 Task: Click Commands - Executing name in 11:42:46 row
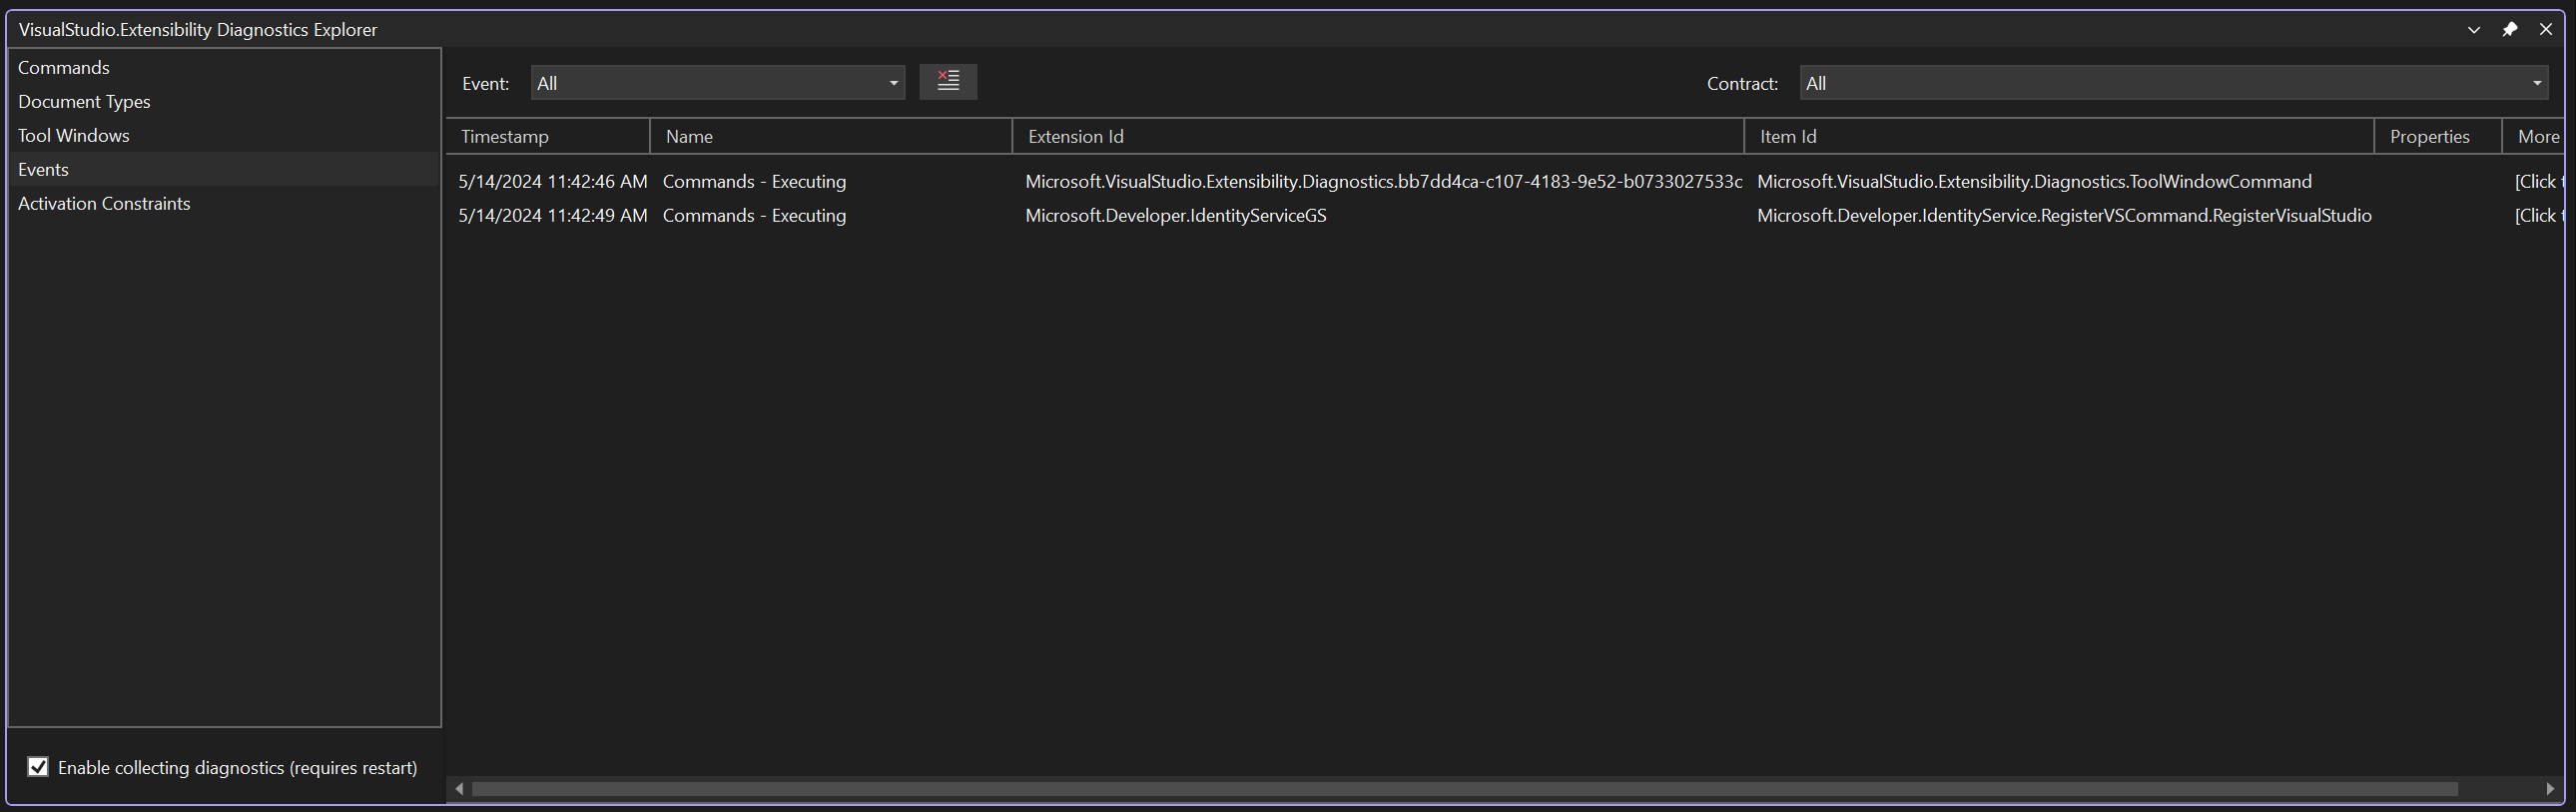(754, 182)
